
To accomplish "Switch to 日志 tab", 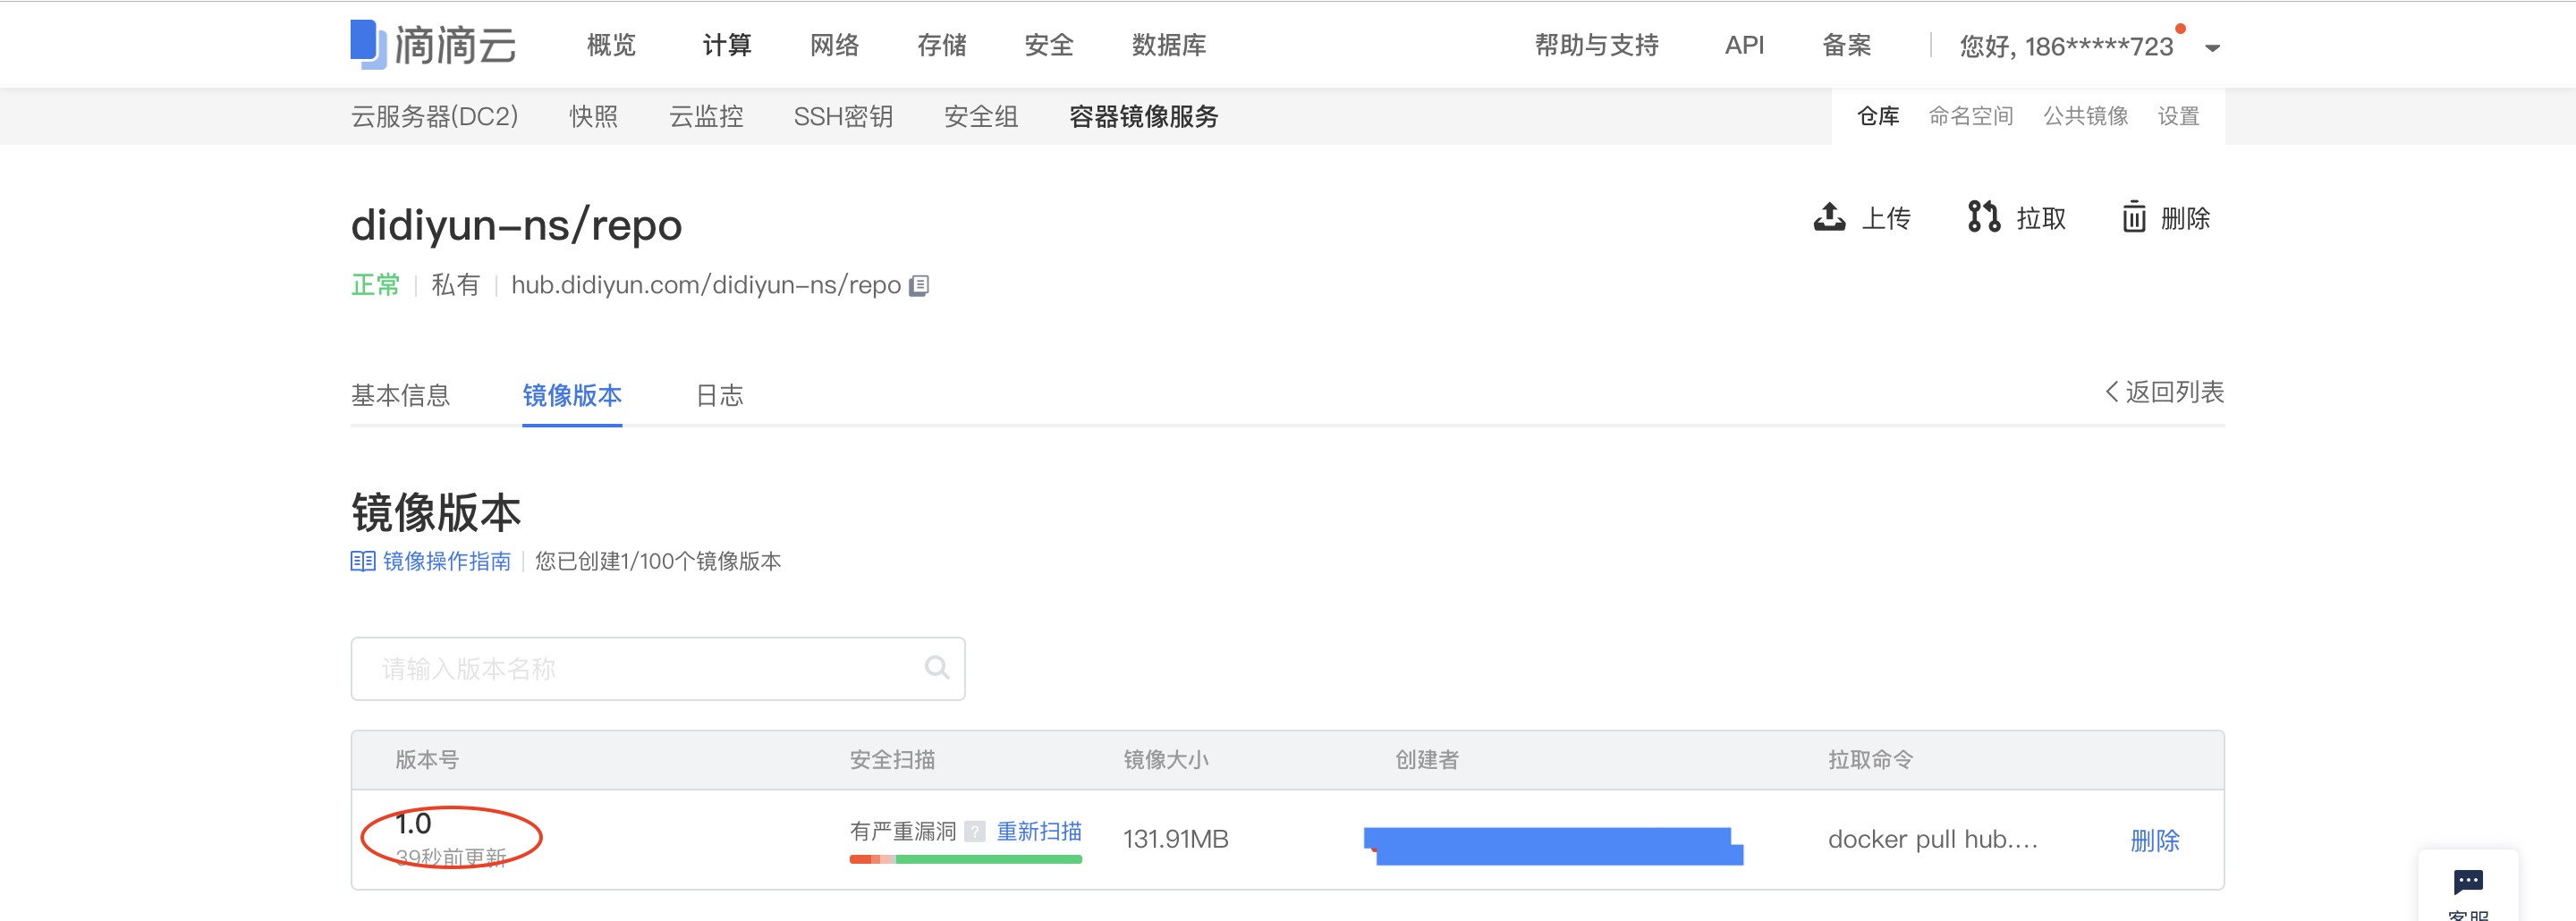I will (x=719, y=395).
